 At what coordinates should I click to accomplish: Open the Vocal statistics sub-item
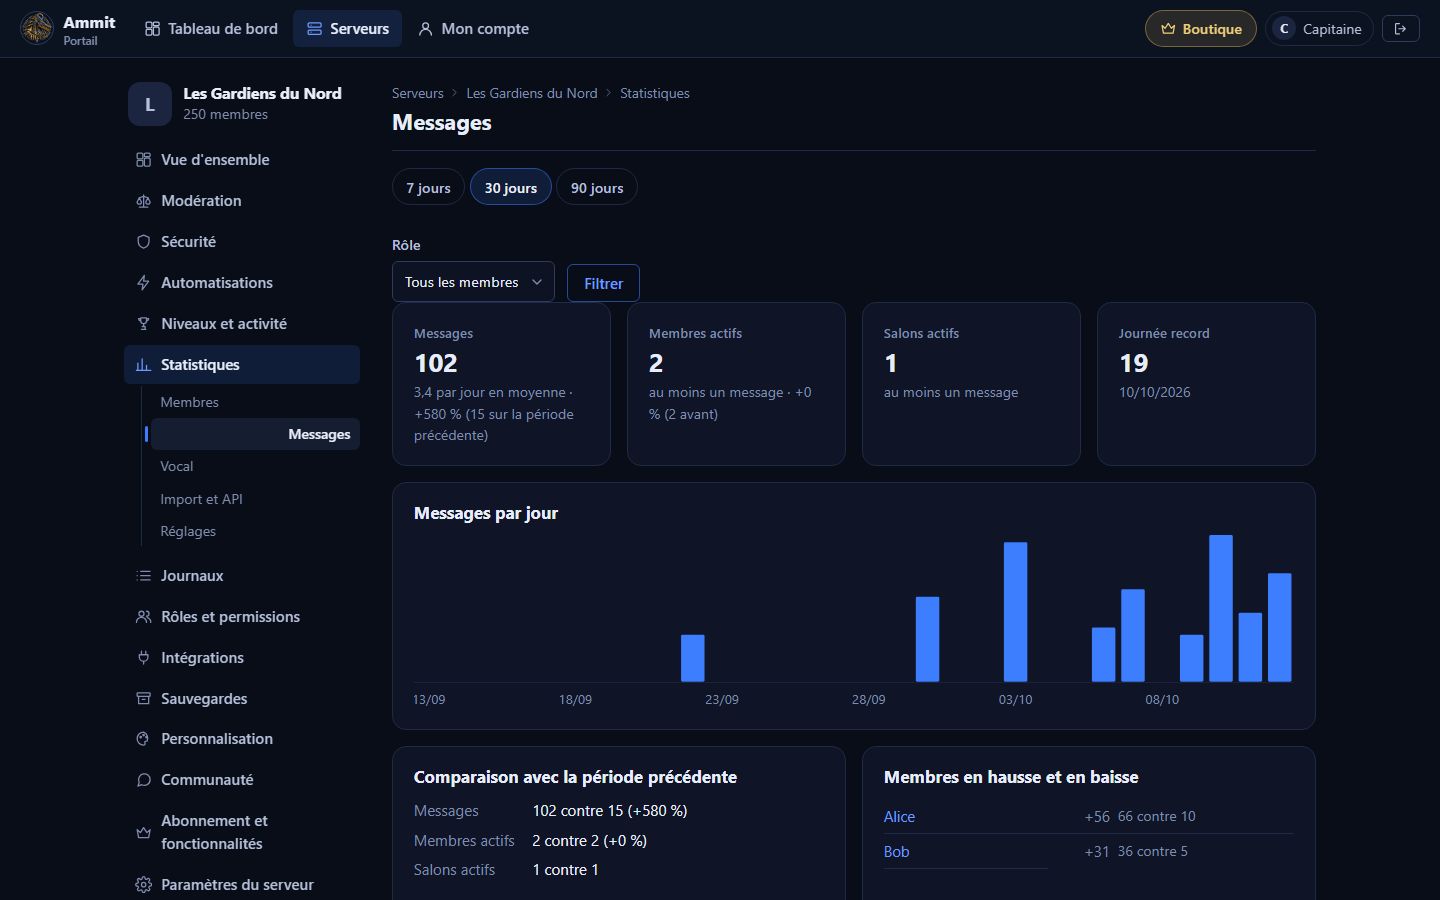pos(255,466)
